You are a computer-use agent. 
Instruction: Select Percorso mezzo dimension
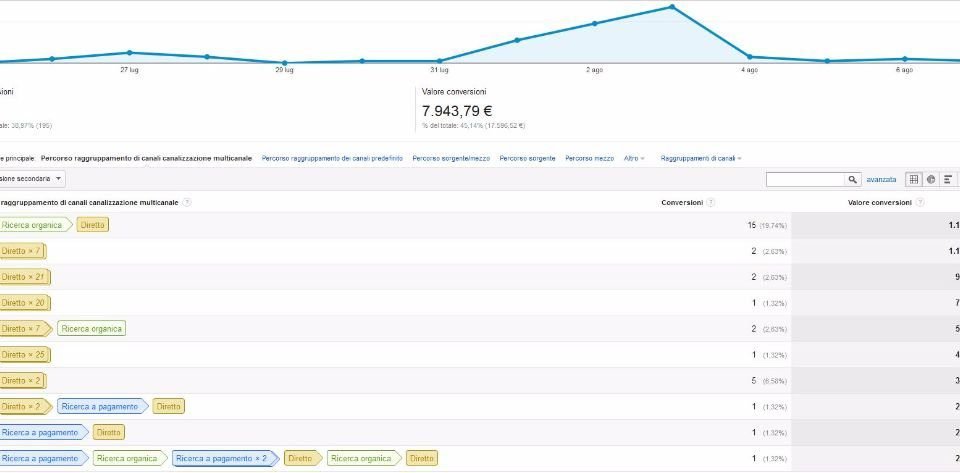click(589, 158)
